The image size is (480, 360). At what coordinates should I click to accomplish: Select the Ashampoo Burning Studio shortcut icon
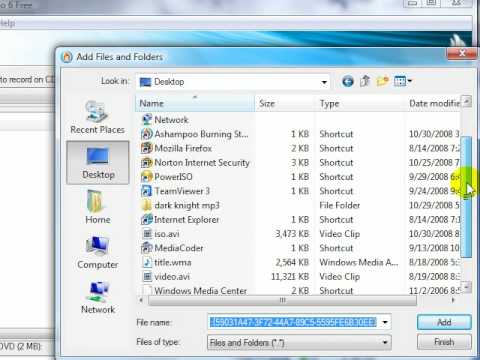pyautogui.click(x=146, y=134)
